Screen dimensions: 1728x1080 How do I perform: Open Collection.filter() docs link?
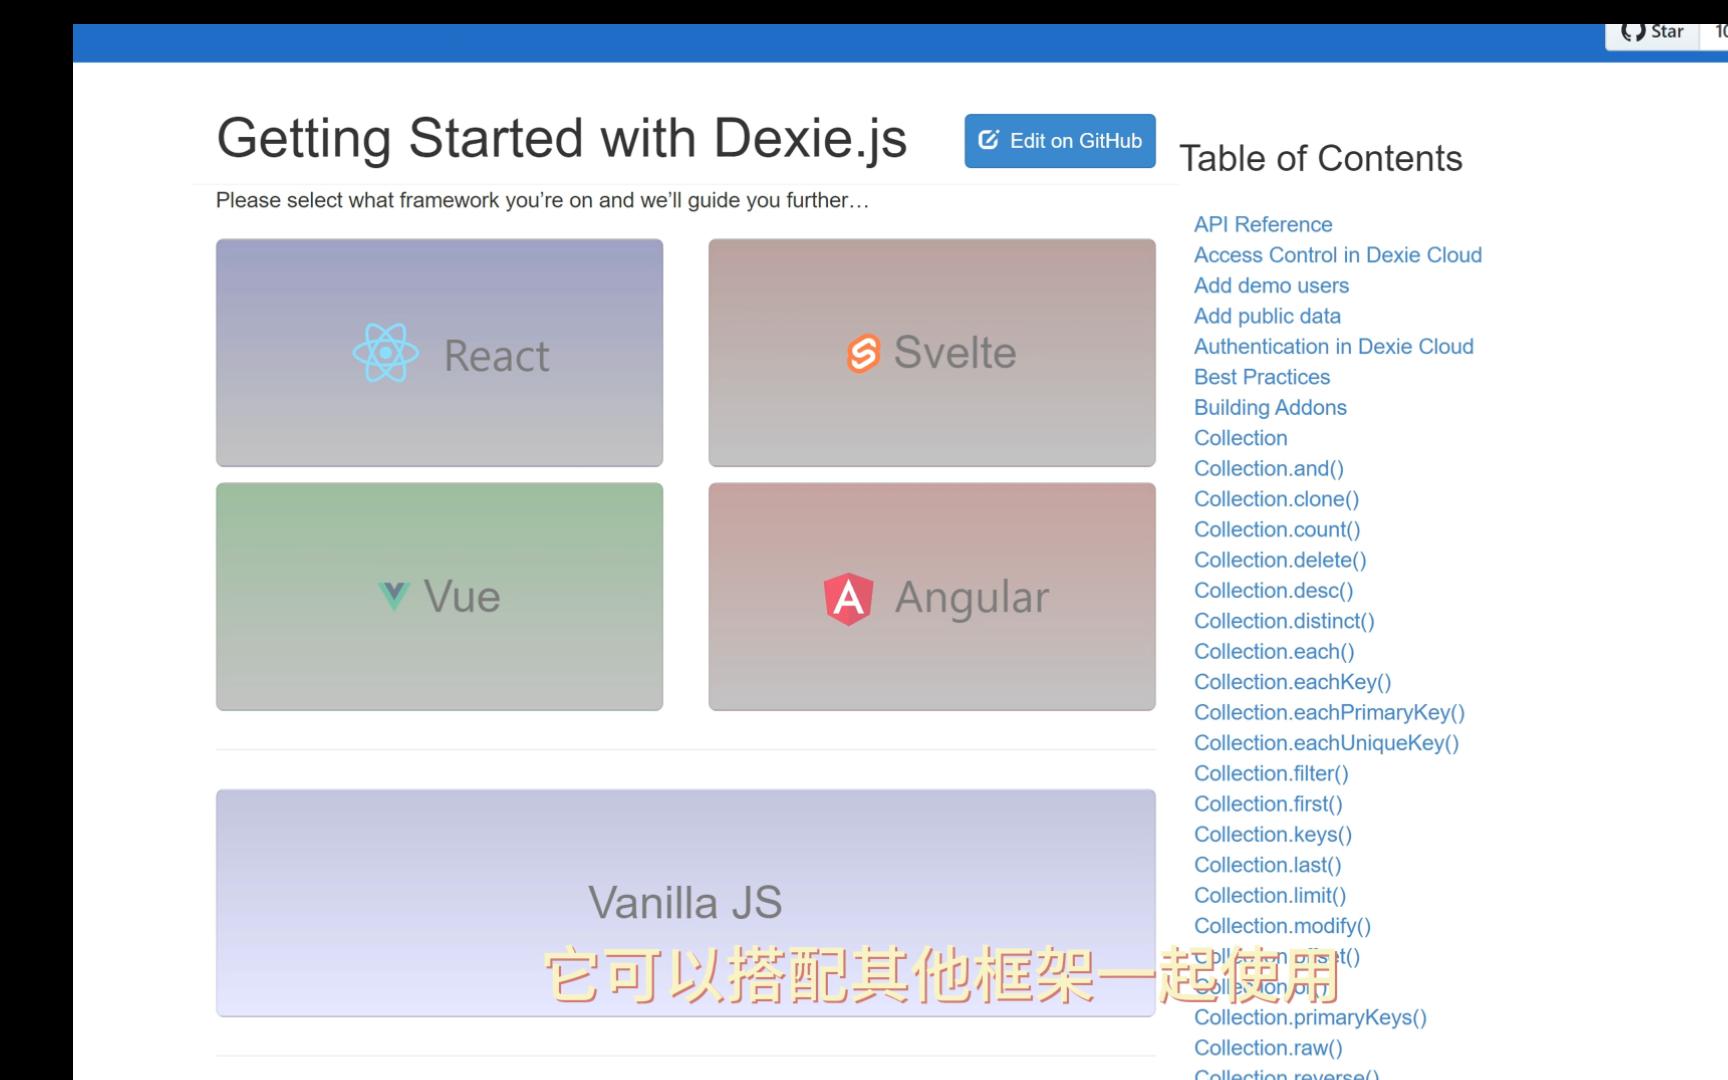[1271, 773]
